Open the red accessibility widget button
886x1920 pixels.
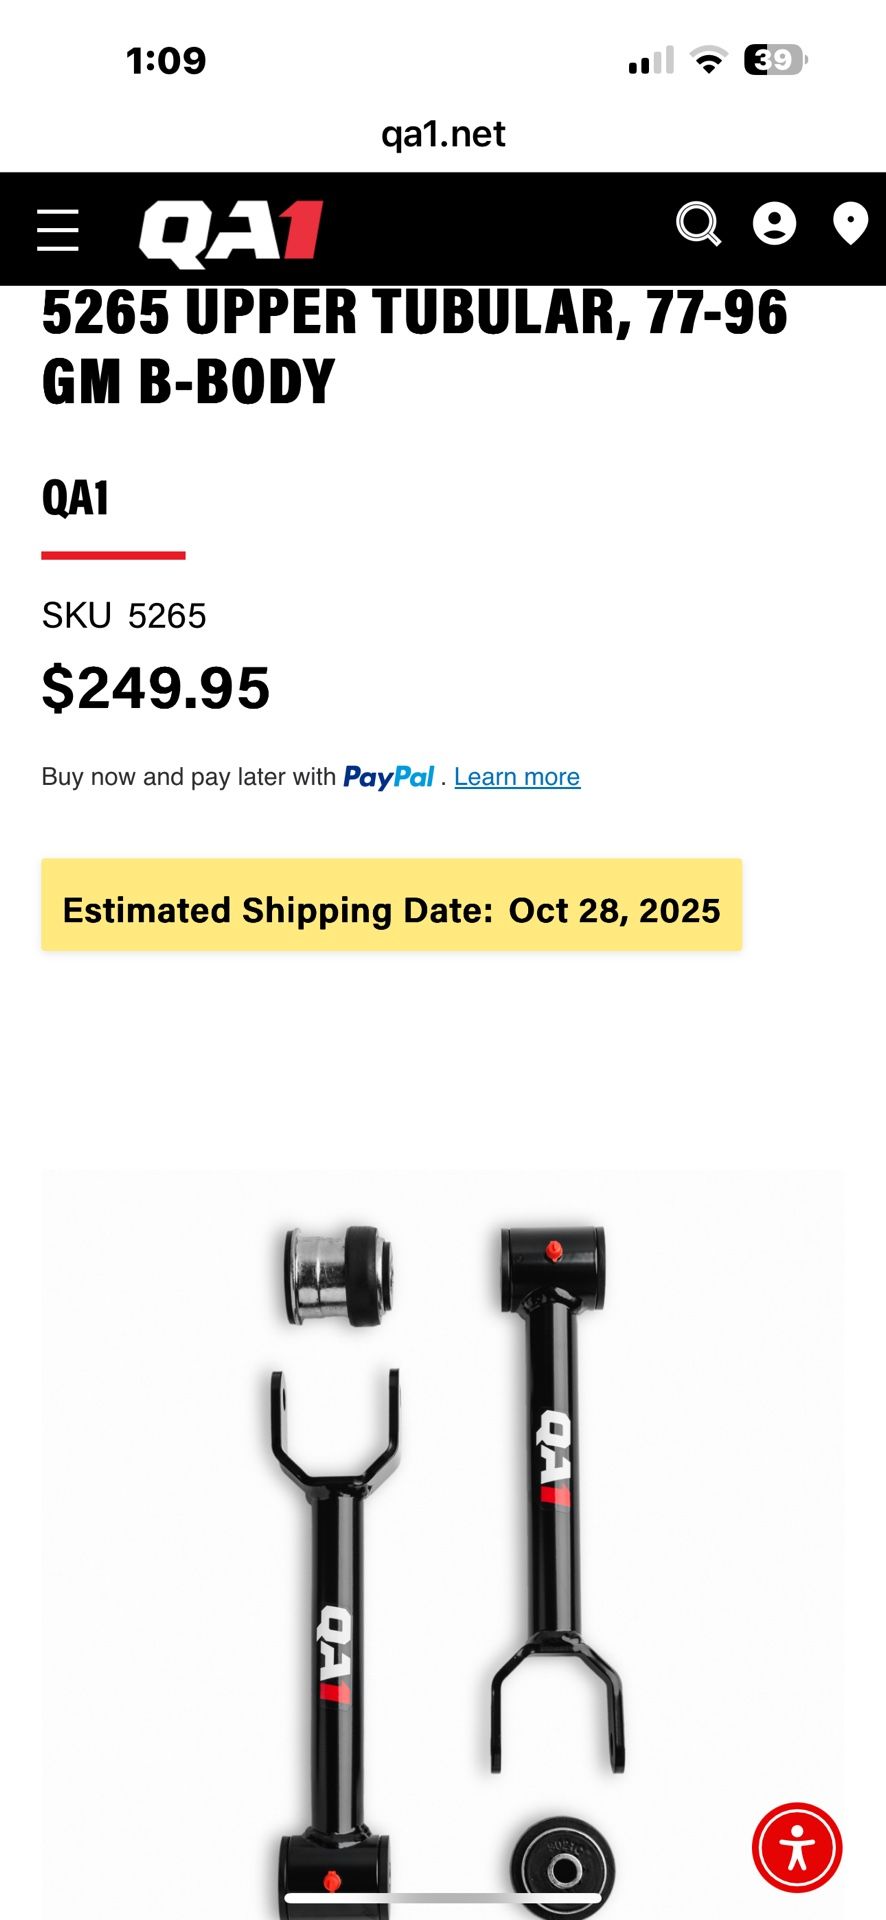coord(796,1847)
